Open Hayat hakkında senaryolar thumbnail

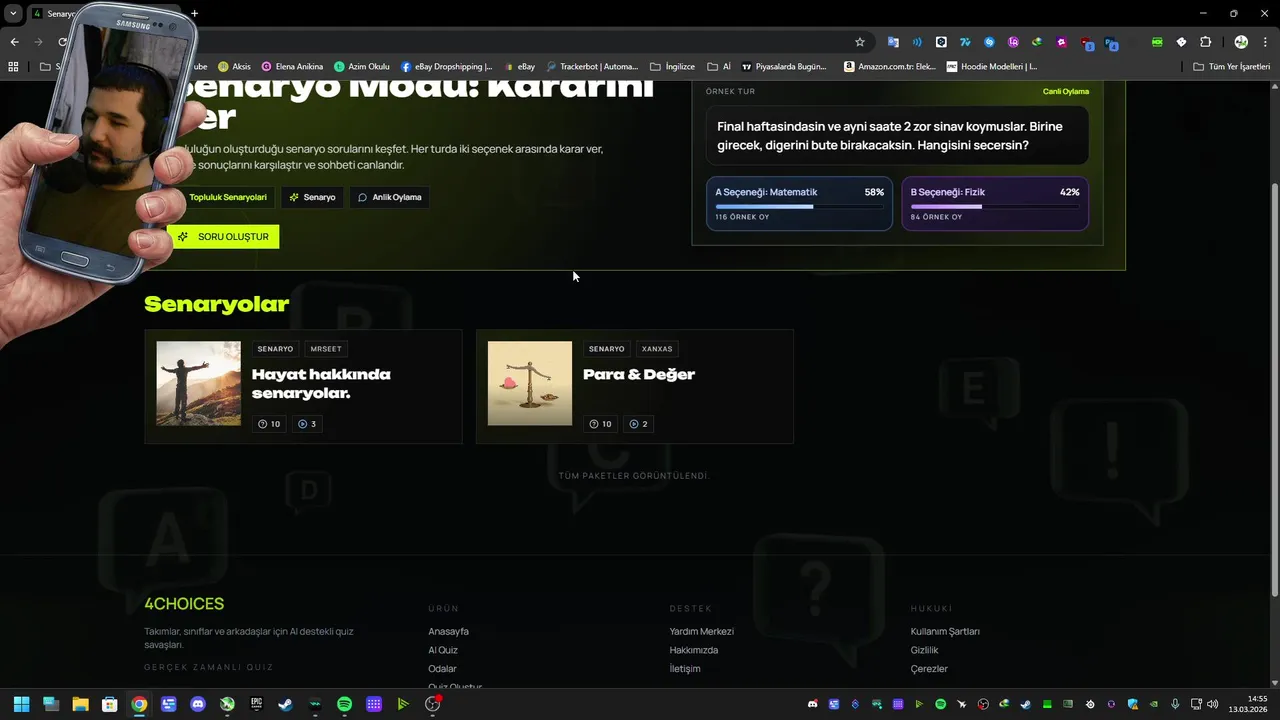point(198,384)
